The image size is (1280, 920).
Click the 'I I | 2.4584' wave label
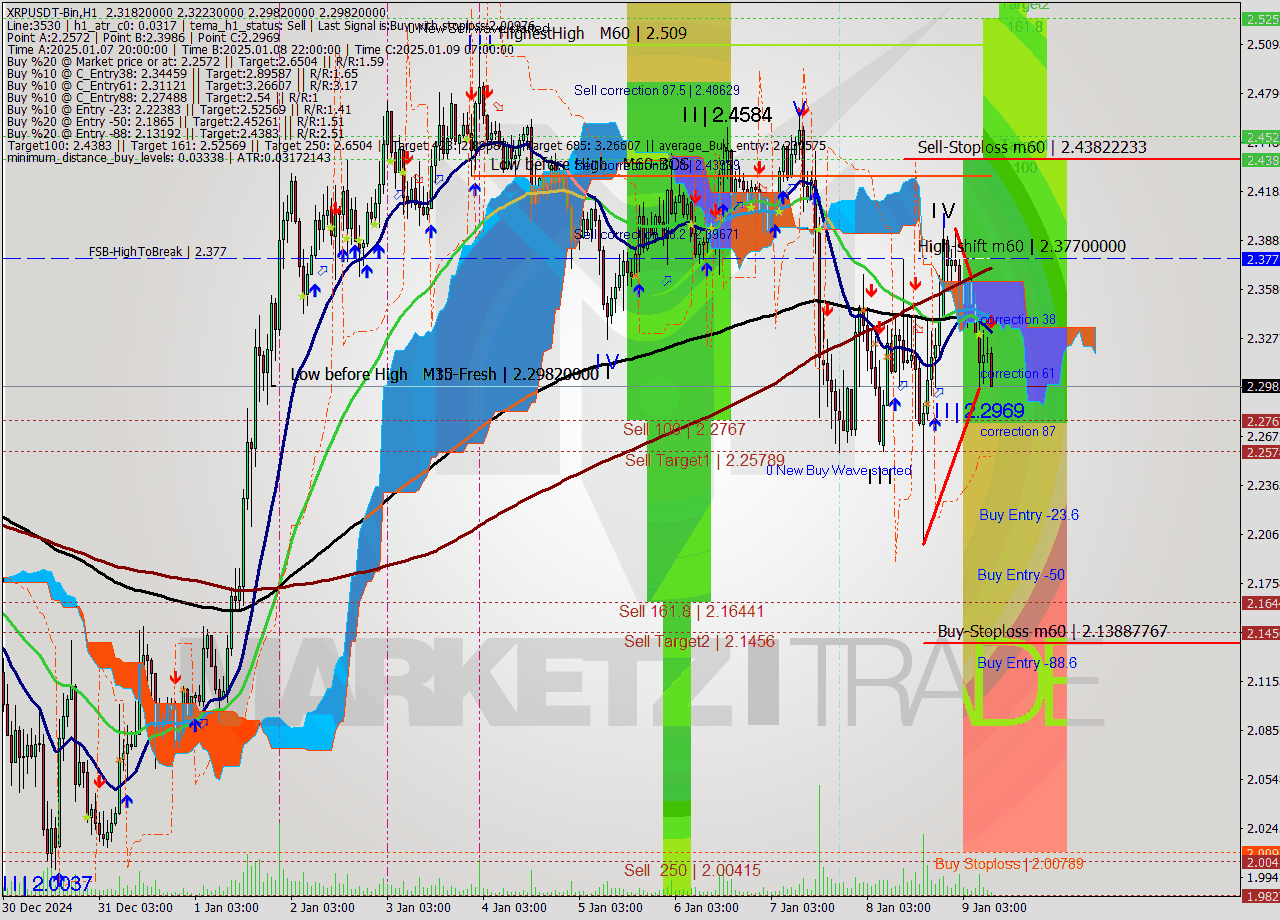[727, 115]
